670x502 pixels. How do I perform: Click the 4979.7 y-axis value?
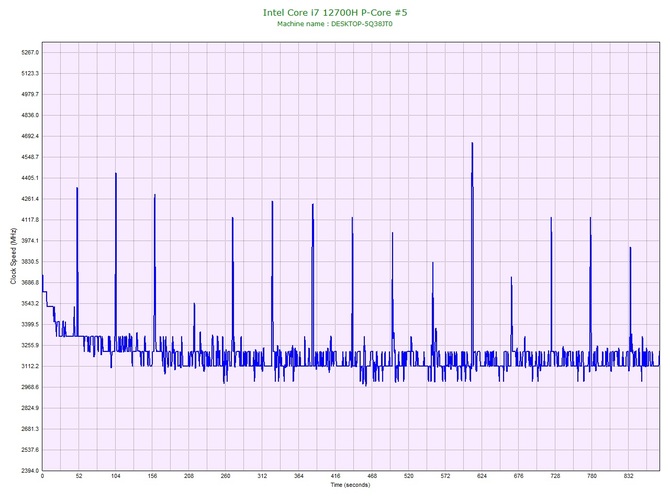point(30,94)
